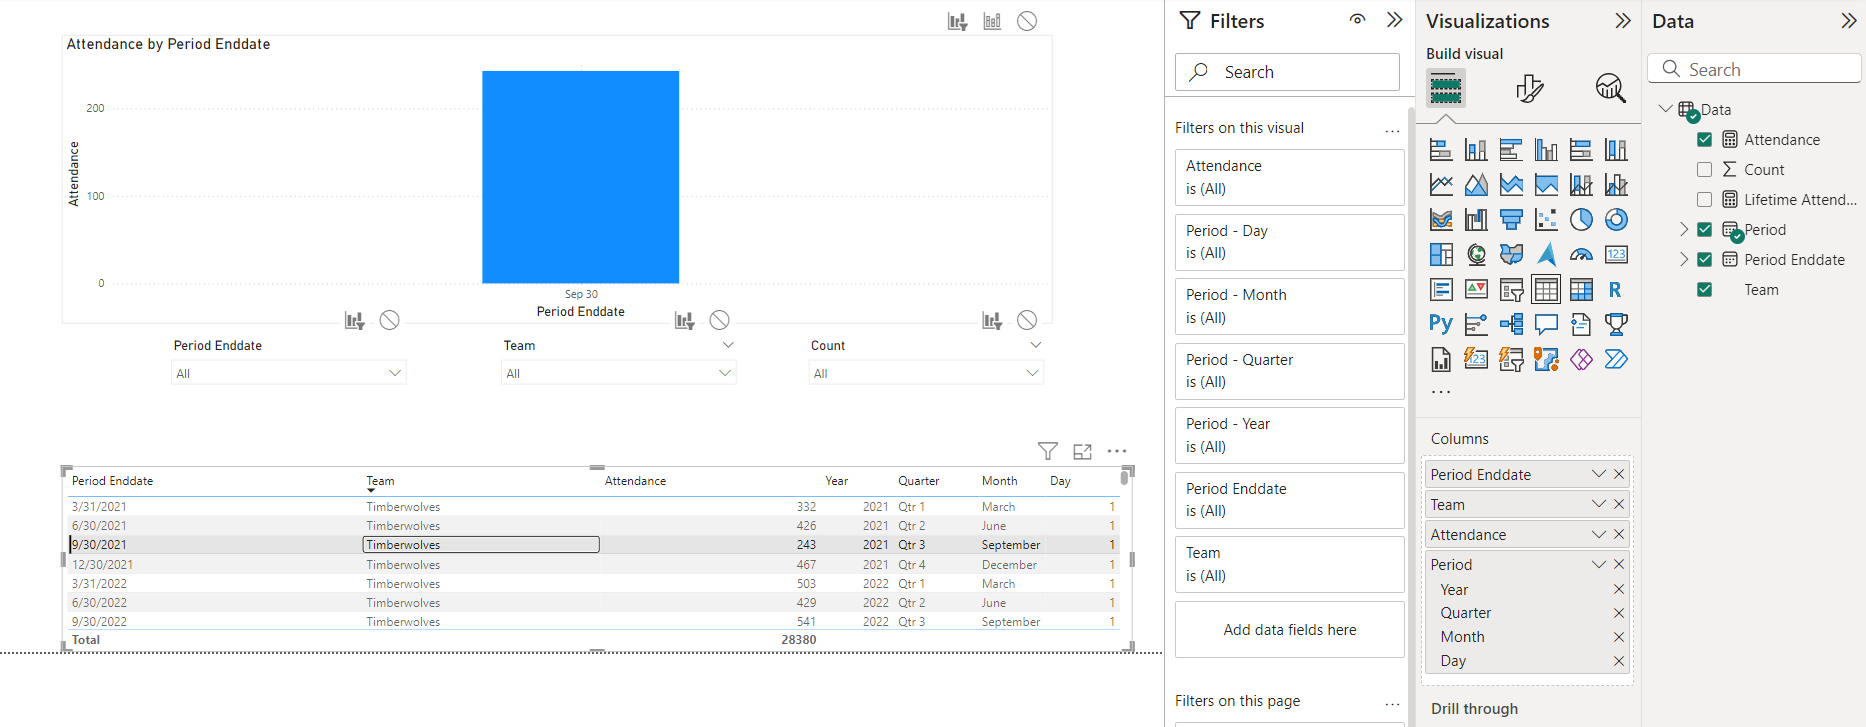Choose the Scatter chart visual

click(1546, 220)
